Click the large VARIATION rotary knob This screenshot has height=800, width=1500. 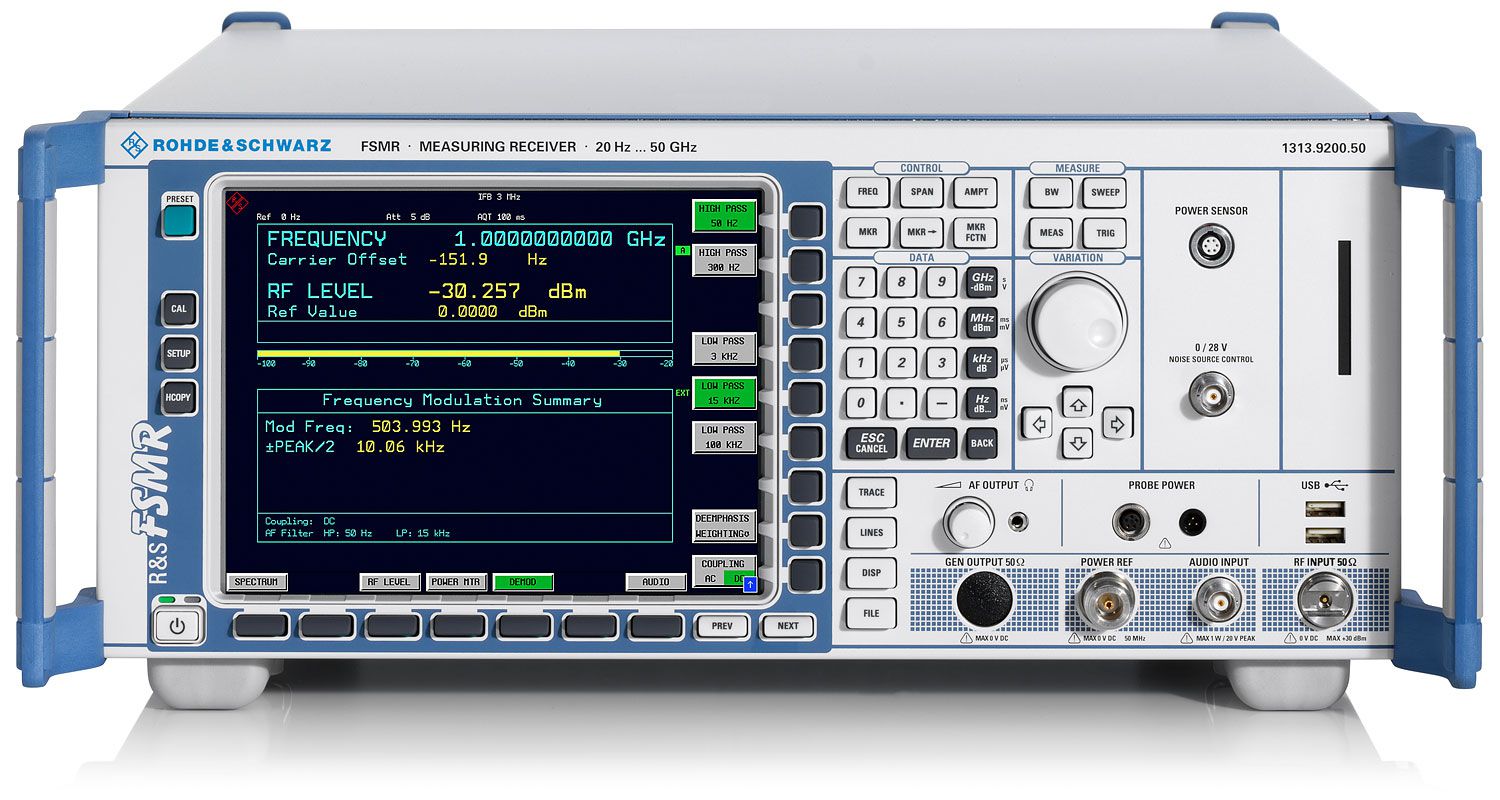point(1078,321)
